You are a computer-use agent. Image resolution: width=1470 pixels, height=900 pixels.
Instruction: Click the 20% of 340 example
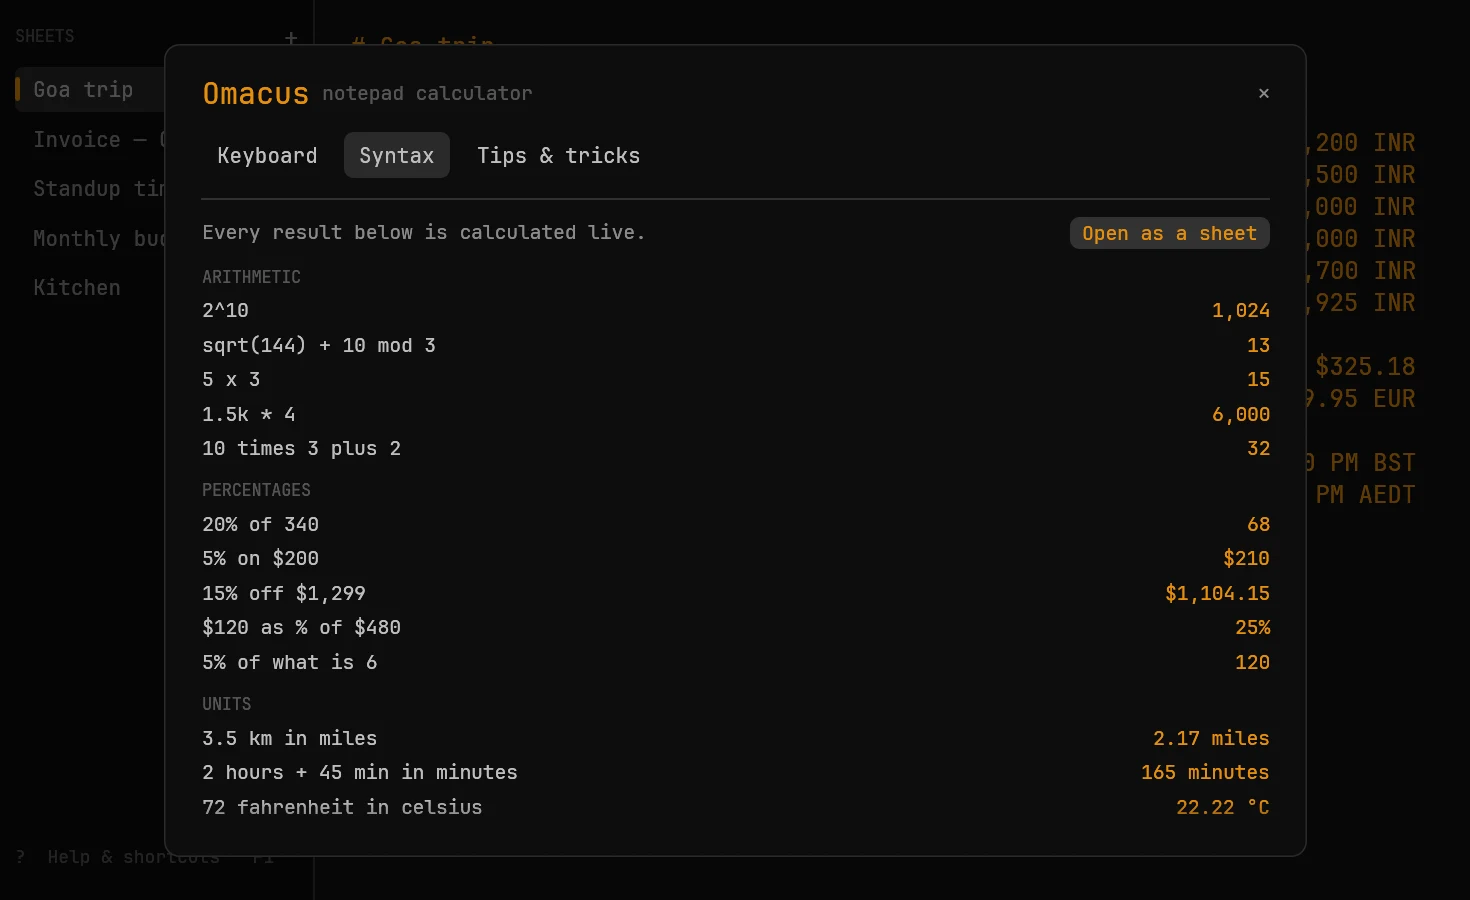(261, 524)
